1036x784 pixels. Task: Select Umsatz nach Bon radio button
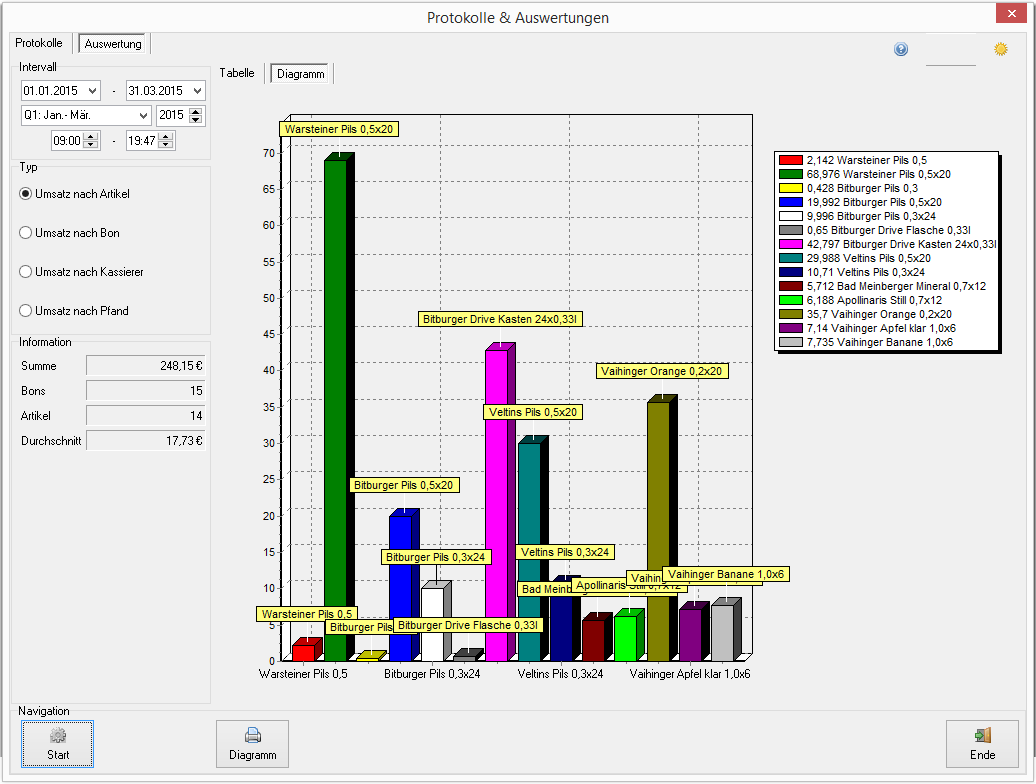(26, 232)
